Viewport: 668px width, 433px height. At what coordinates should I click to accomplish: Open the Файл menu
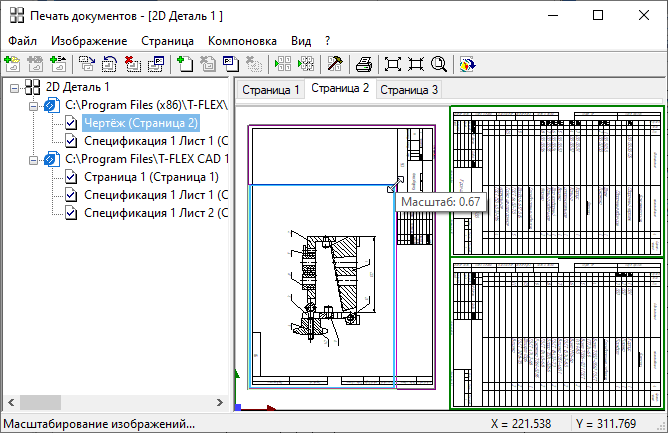coord(22,41)
